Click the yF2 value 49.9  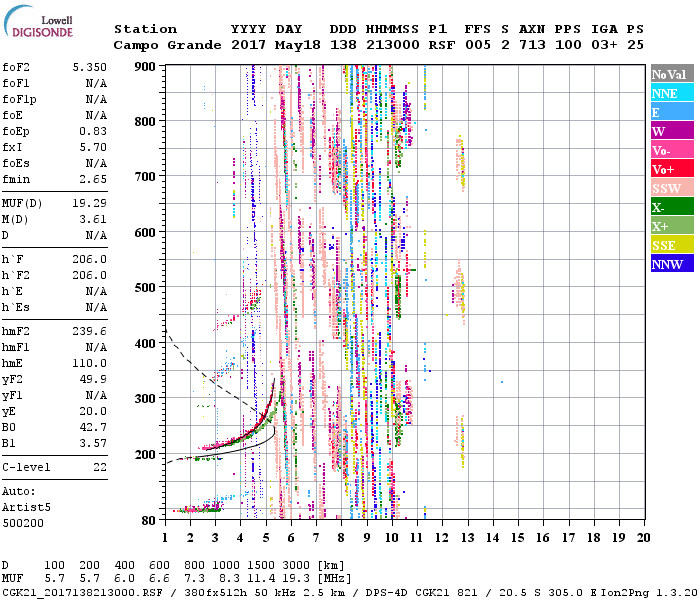pos(93,379)
